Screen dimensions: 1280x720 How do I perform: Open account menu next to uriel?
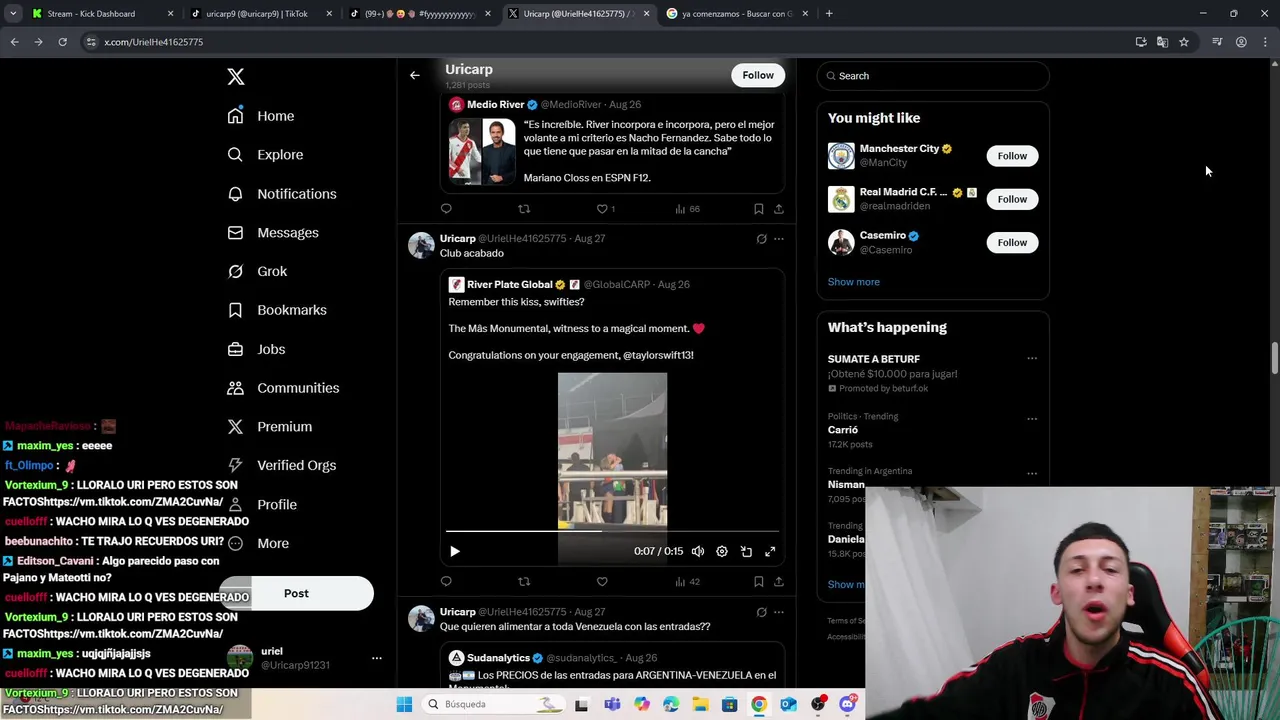pyautogui.click(x=377, y=658)
